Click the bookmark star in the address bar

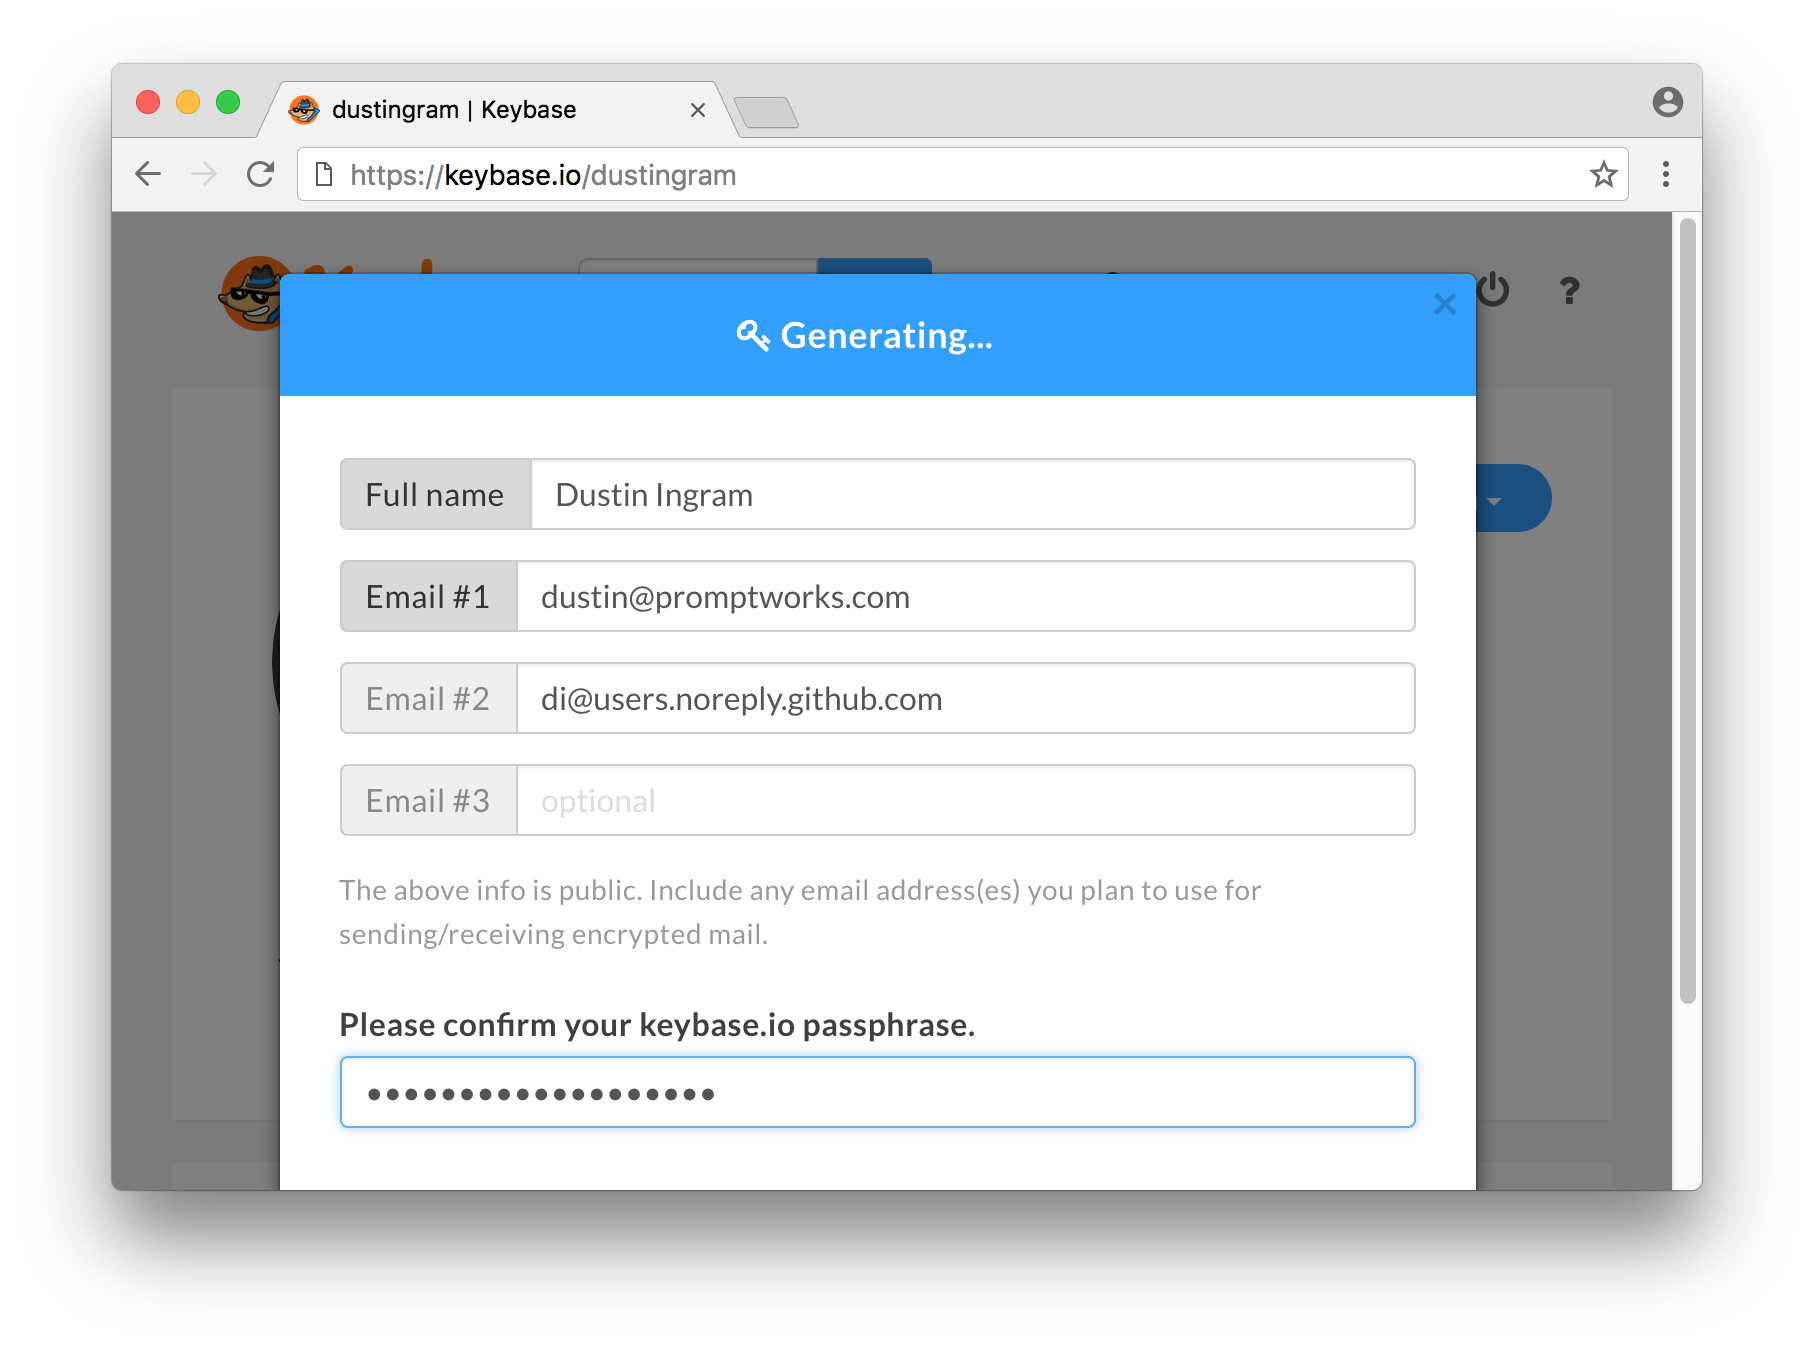1604,175
